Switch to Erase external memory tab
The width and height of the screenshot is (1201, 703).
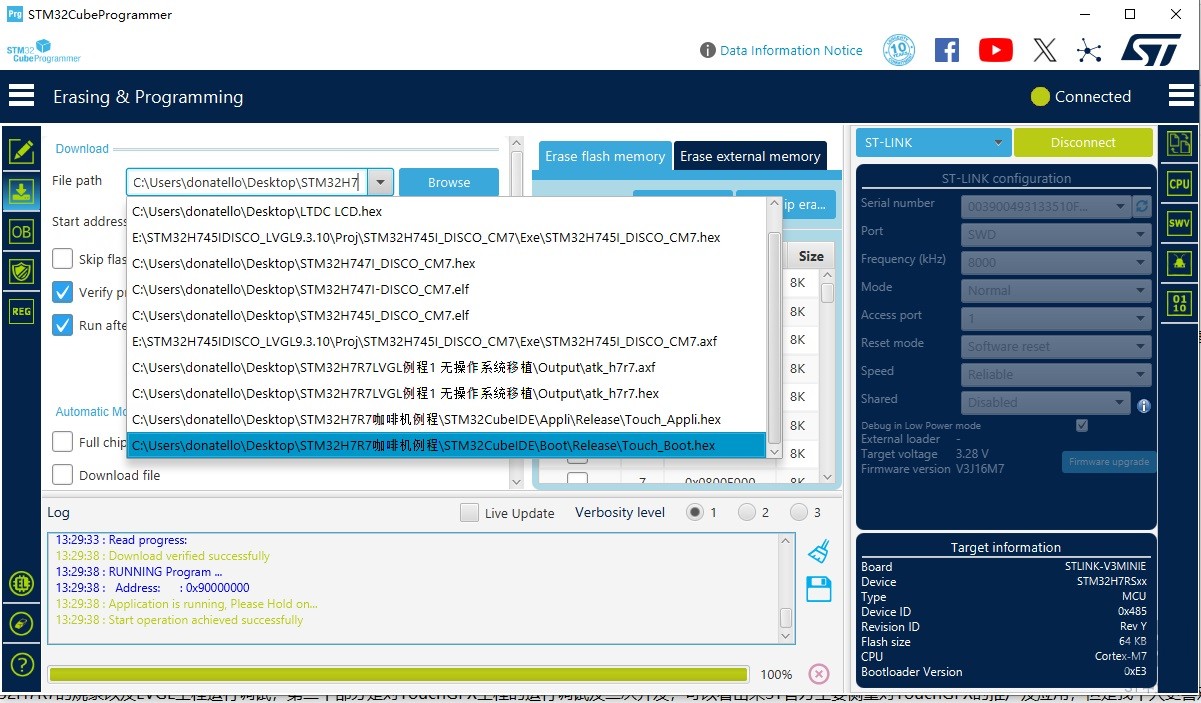(750, 156)
